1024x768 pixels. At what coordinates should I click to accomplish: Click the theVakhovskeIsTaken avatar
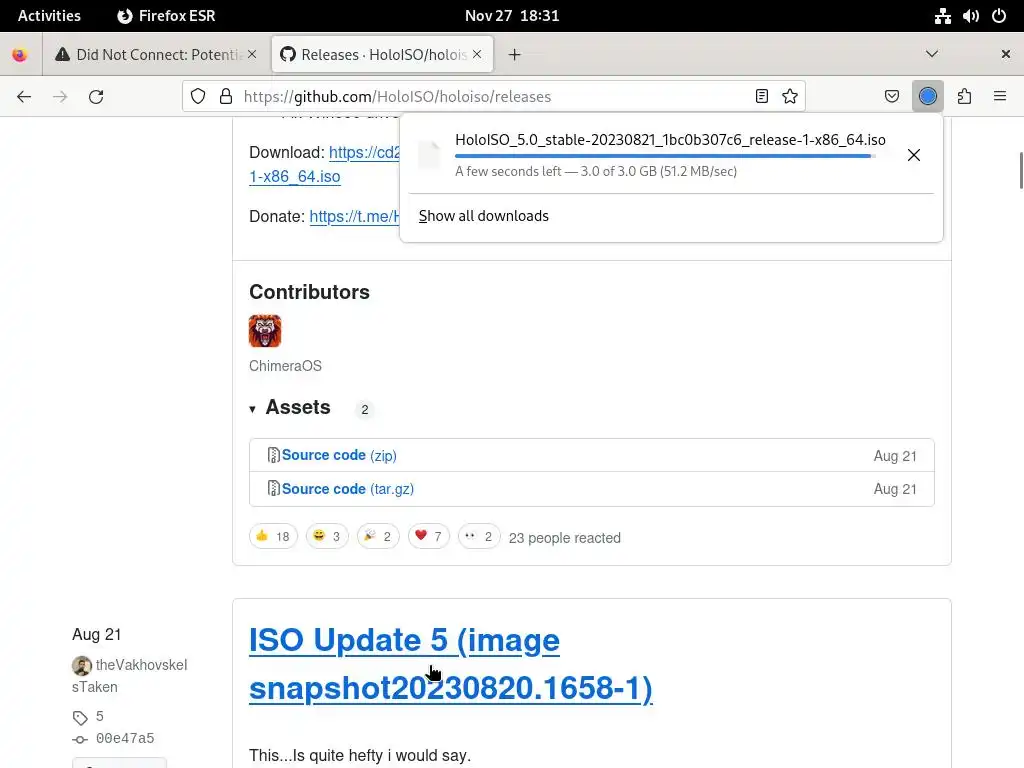point(82,665)
